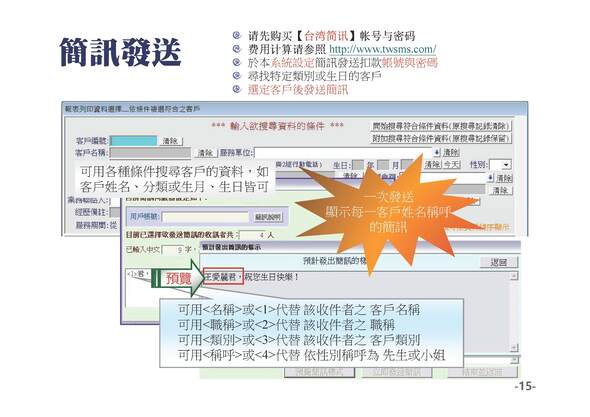This screenshot has height=417, width=590.
Task: Focus the cyan 客戶編號 input field
Action: click(x=134, y=141)
